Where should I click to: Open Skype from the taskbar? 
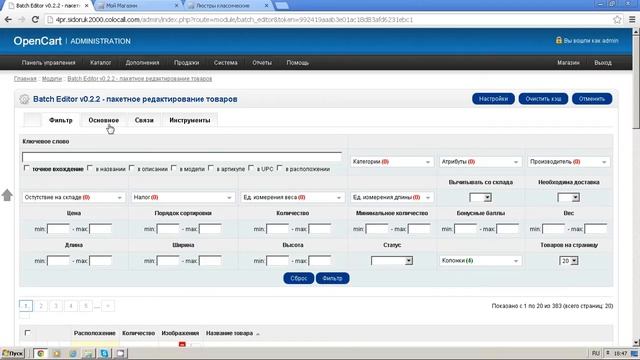click(104, 353)
